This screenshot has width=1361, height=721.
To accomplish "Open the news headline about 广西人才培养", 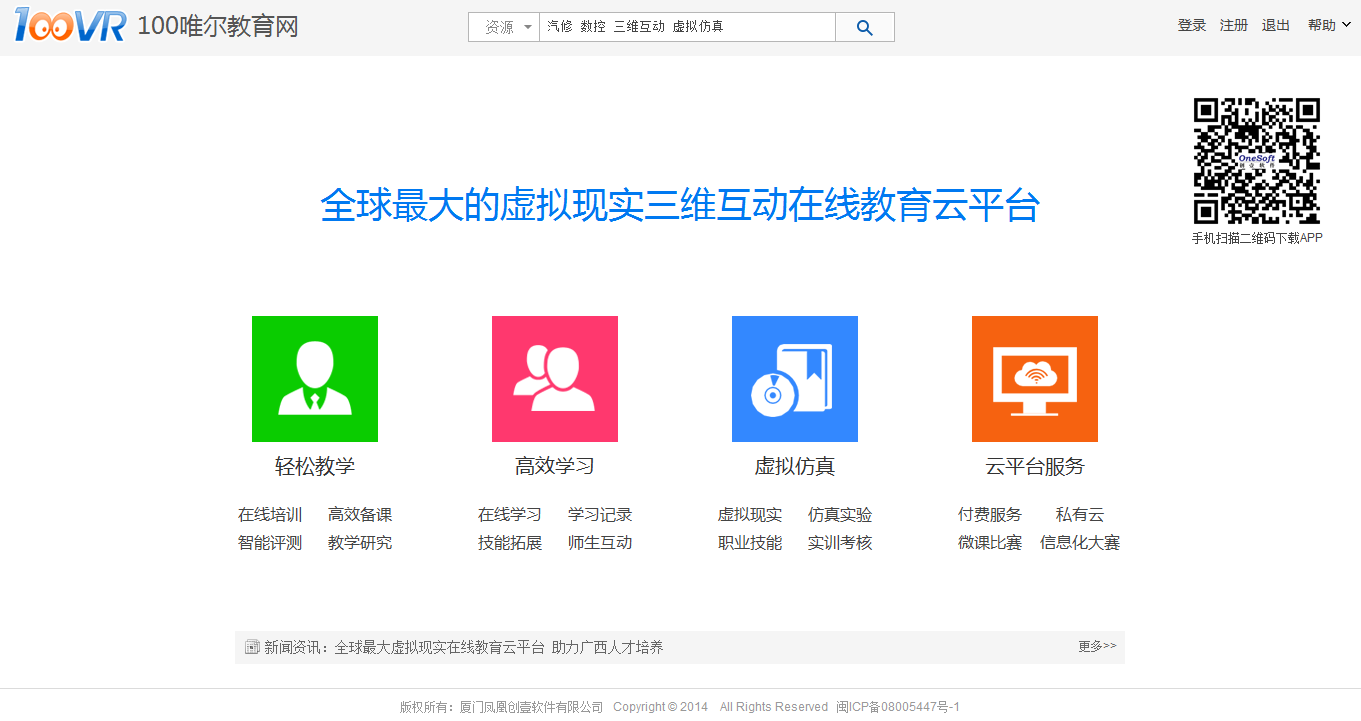I will pyautogui.click(x=498, y=647).
